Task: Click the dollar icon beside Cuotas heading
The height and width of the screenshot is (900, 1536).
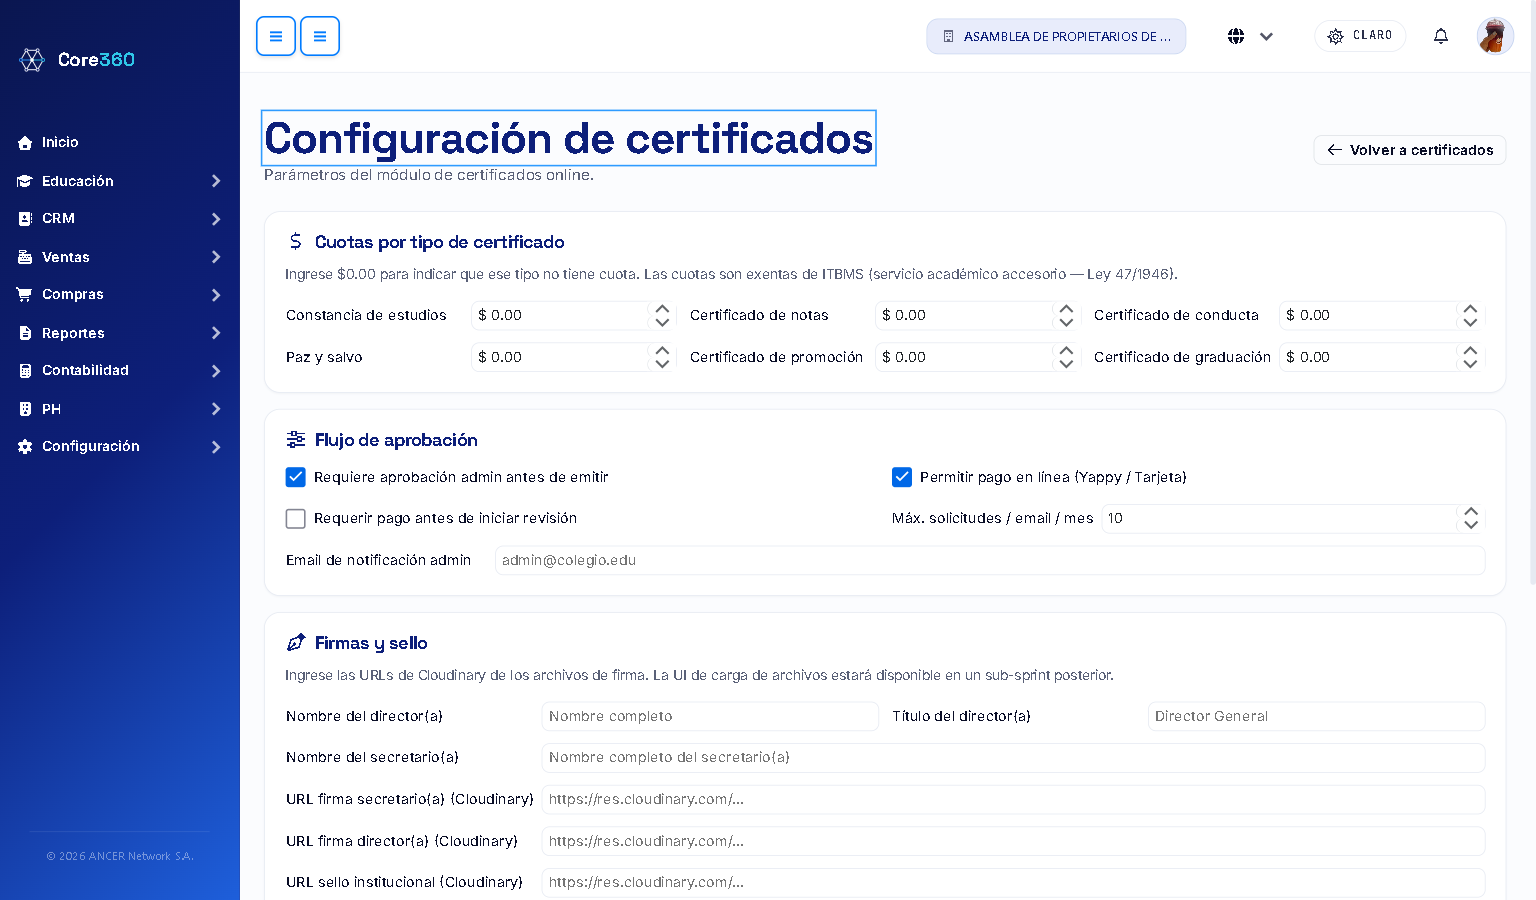Action: (295, 241)
